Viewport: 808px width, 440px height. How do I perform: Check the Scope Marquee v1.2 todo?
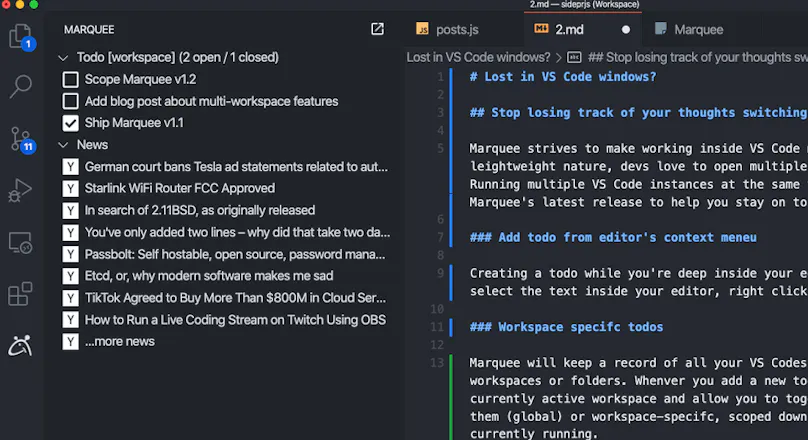point(71,79)
